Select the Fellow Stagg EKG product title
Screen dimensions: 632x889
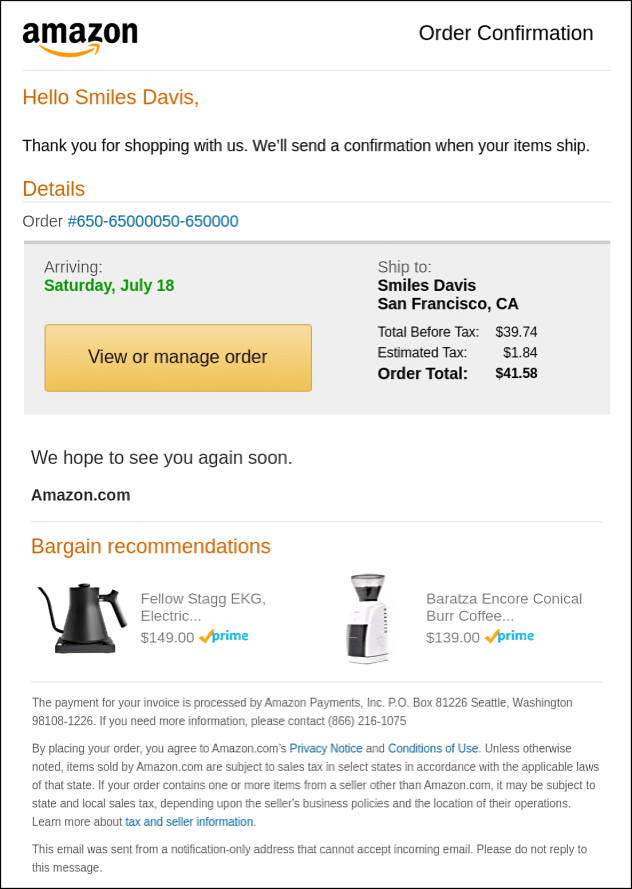[x=203, y=607]
